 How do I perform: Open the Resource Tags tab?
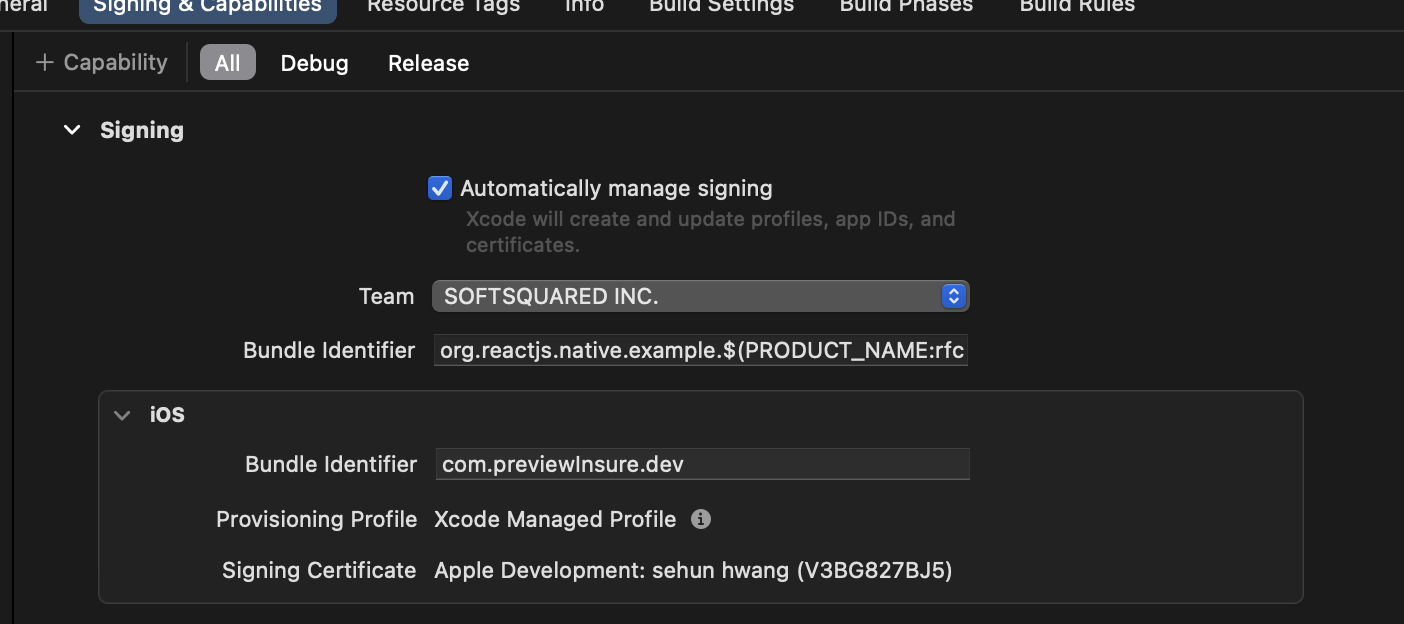pyautogui.click(x=442, y=7)
